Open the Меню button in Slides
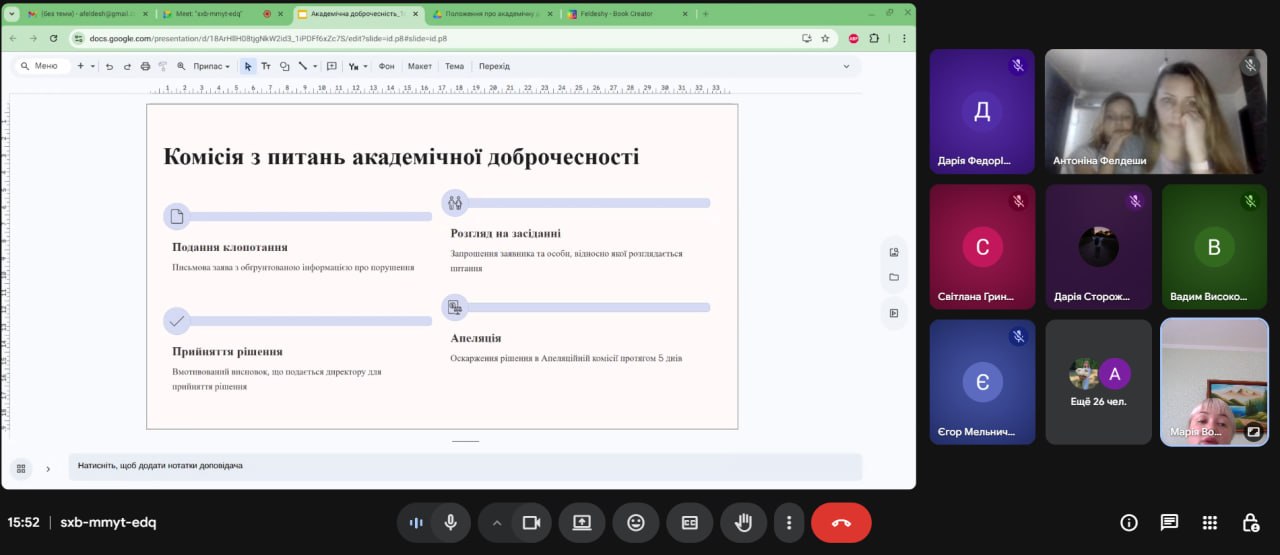The height and width of the screenshot is (555, 1280). coord(40,66)
